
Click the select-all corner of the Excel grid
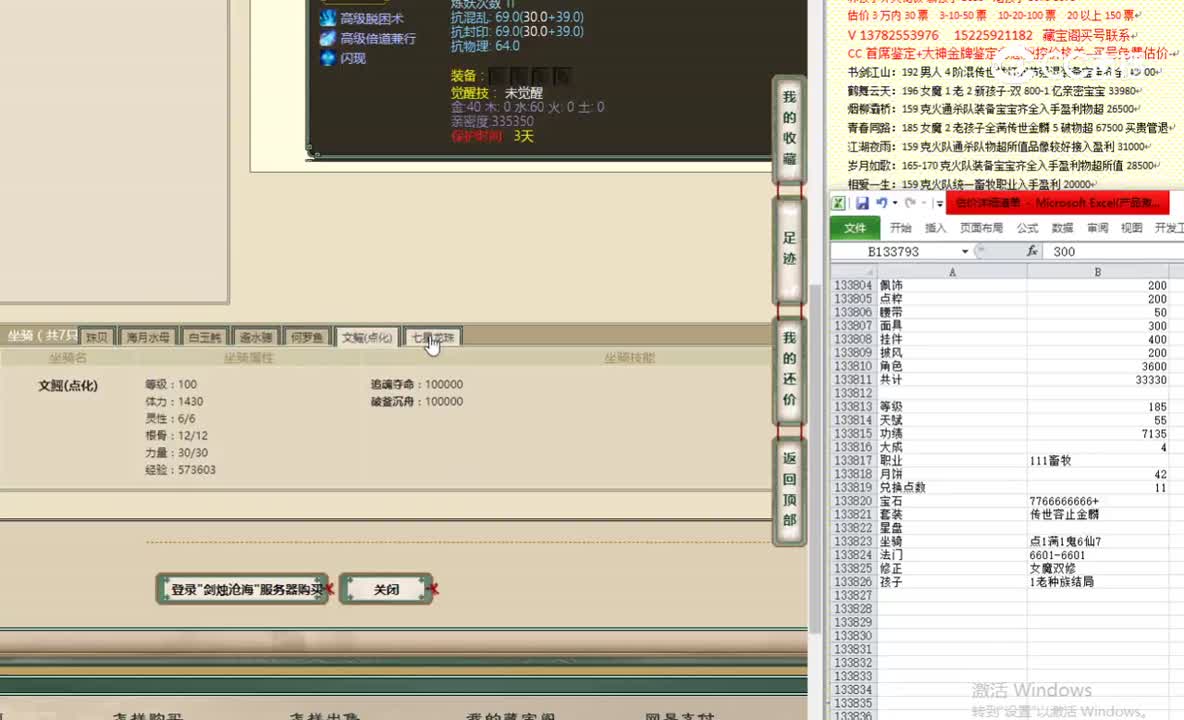point(853,272)
